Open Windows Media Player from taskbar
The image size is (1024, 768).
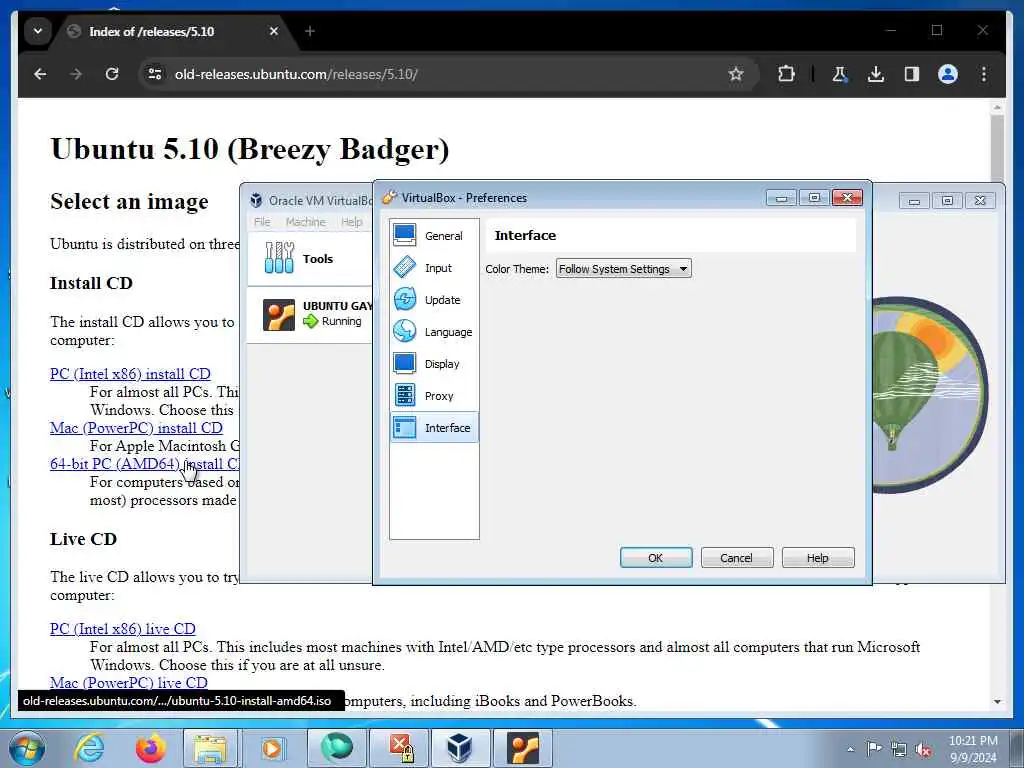(x=272, y=748)
